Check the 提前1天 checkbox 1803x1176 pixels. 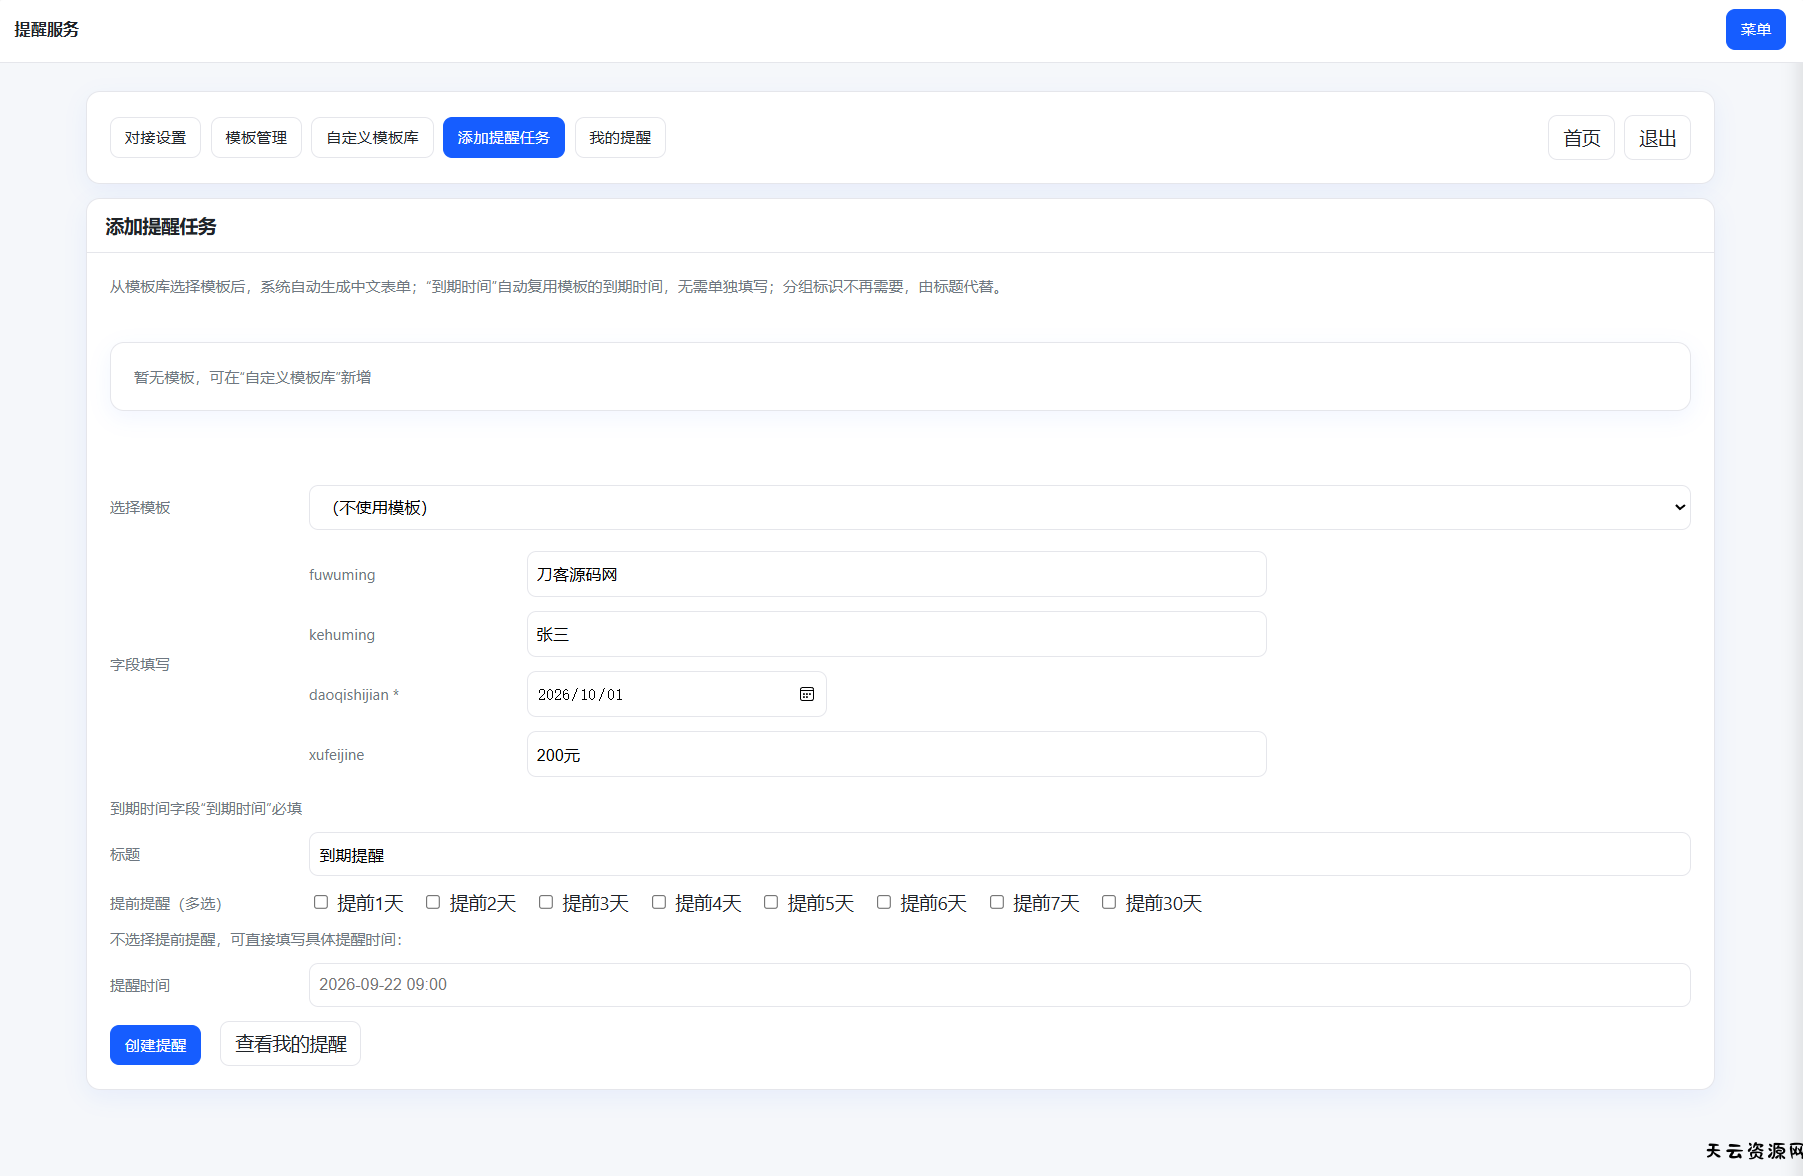click(x=321, y=902)
